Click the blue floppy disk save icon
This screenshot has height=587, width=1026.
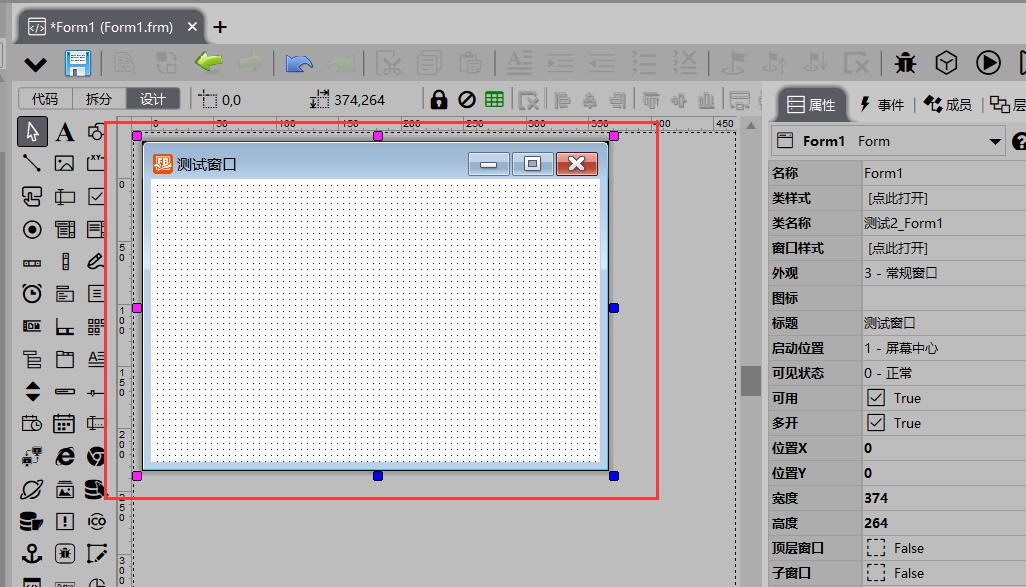[77, 64]
